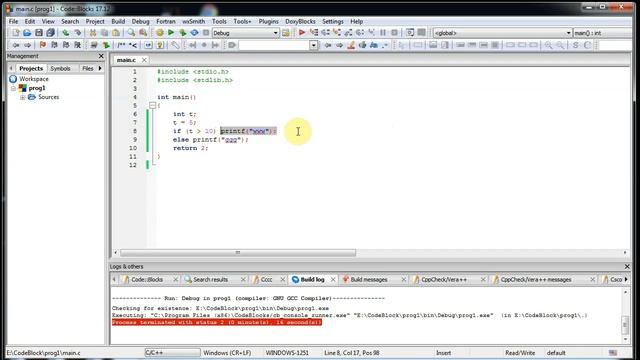Switch to the Search results tab
Screen dimensions: 640x360
tap(210, 280)
